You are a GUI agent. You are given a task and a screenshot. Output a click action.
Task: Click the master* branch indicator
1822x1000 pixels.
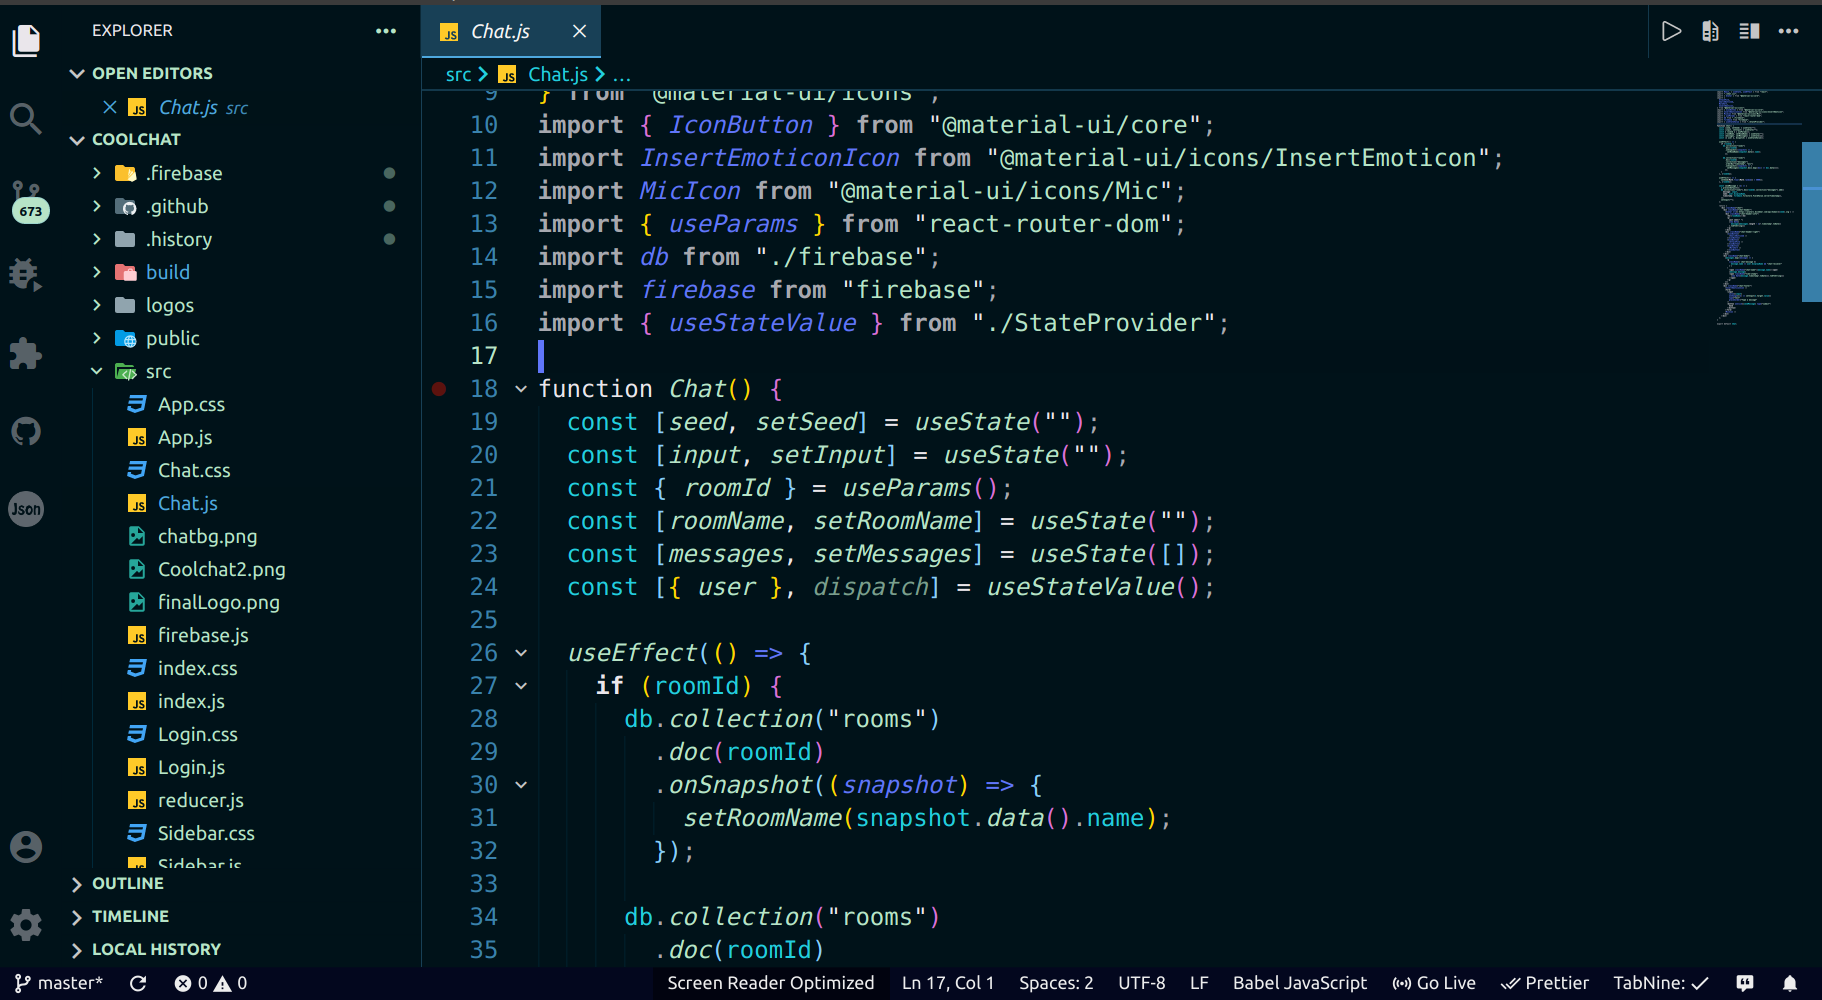(59, 983)
